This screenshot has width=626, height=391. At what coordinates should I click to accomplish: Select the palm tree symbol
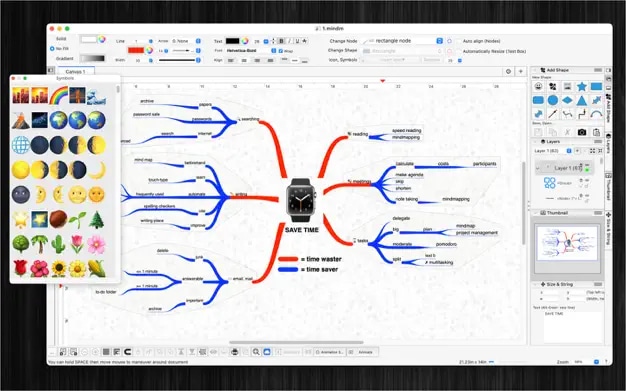click(40, 244)
